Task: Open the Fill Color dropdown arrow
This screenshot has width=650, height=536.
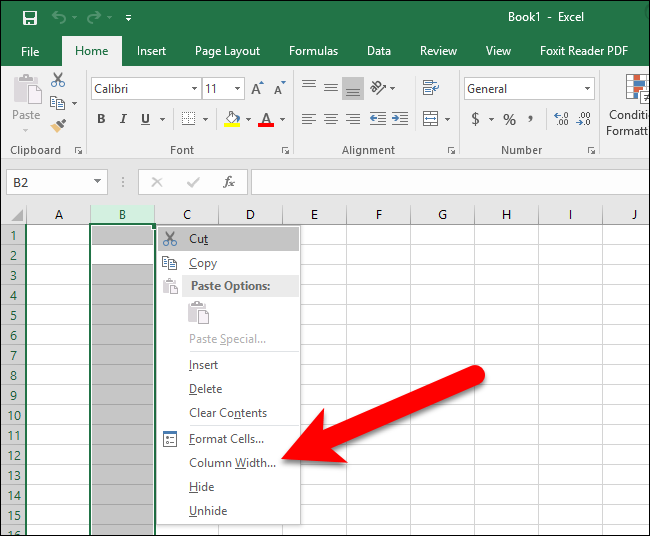Action: click(x=248, y=119)
